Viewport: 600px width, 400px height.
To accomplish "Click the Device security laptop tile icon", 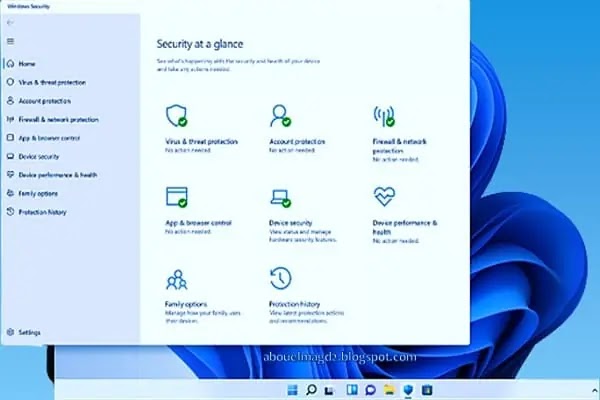I will (280, 198).
